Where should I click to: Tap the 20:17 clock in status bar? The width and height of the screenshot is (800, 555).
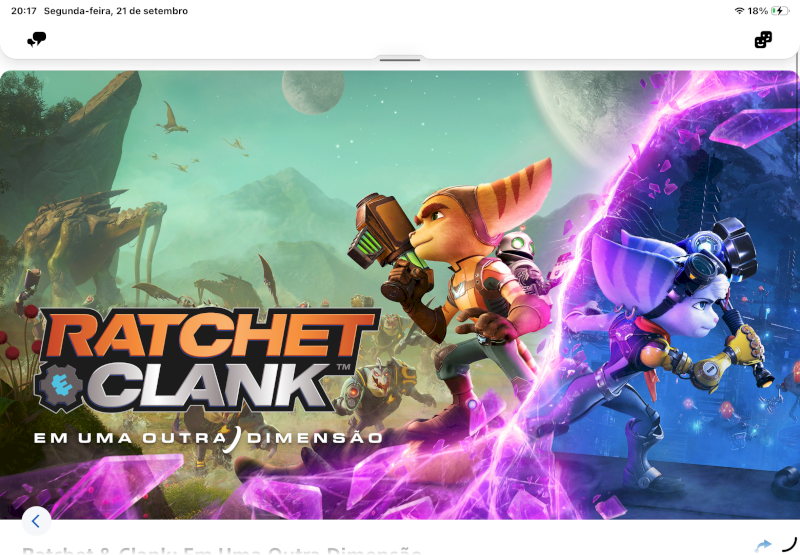(x=23, y=11)
